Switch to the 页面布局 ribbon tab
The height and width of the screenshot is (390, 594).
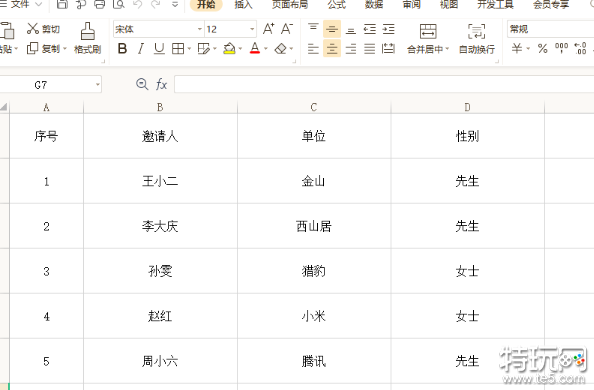pyautogui.click(x=290, y=4)
